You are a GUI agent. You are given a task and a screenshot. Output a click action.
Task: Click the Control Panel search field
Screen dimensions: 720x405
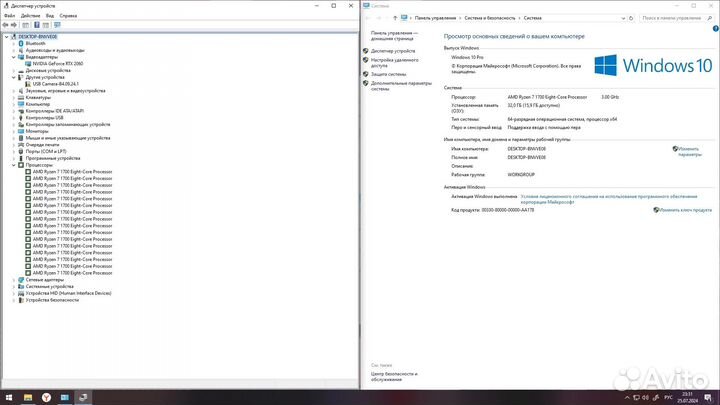coord(671,18)
